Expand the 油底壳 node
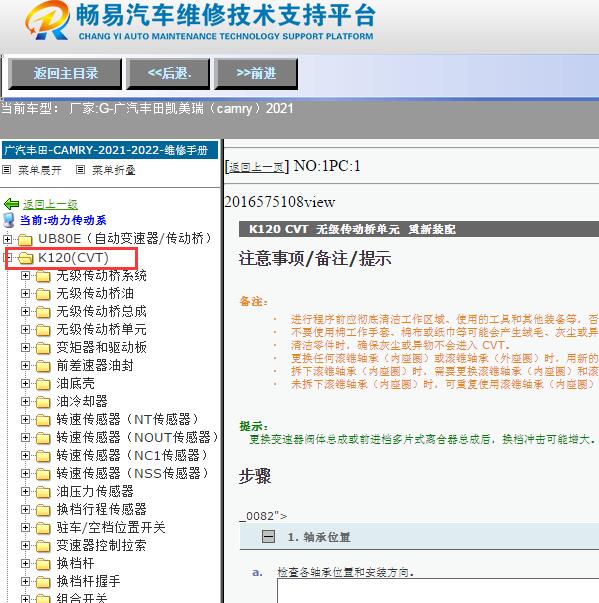 (x=25, y=383)
